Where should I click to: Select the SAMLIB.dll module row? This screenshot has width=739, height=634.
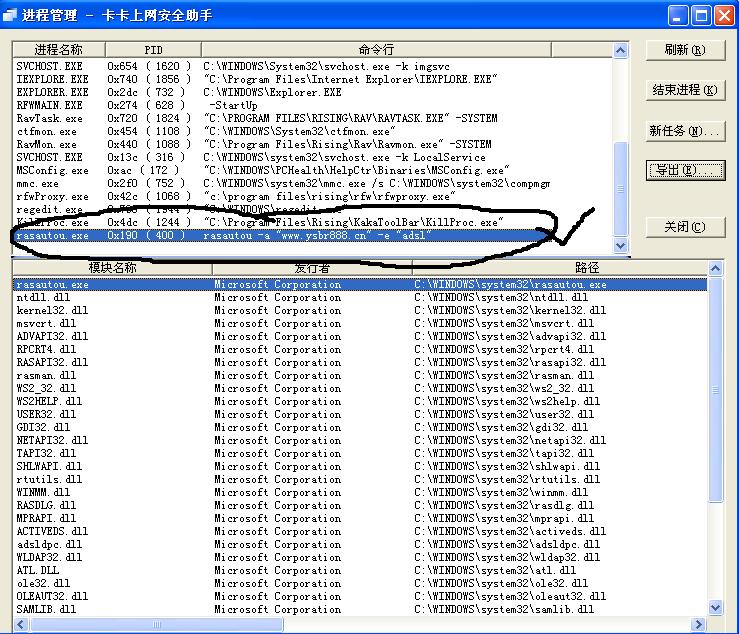[x=360, y=609]
